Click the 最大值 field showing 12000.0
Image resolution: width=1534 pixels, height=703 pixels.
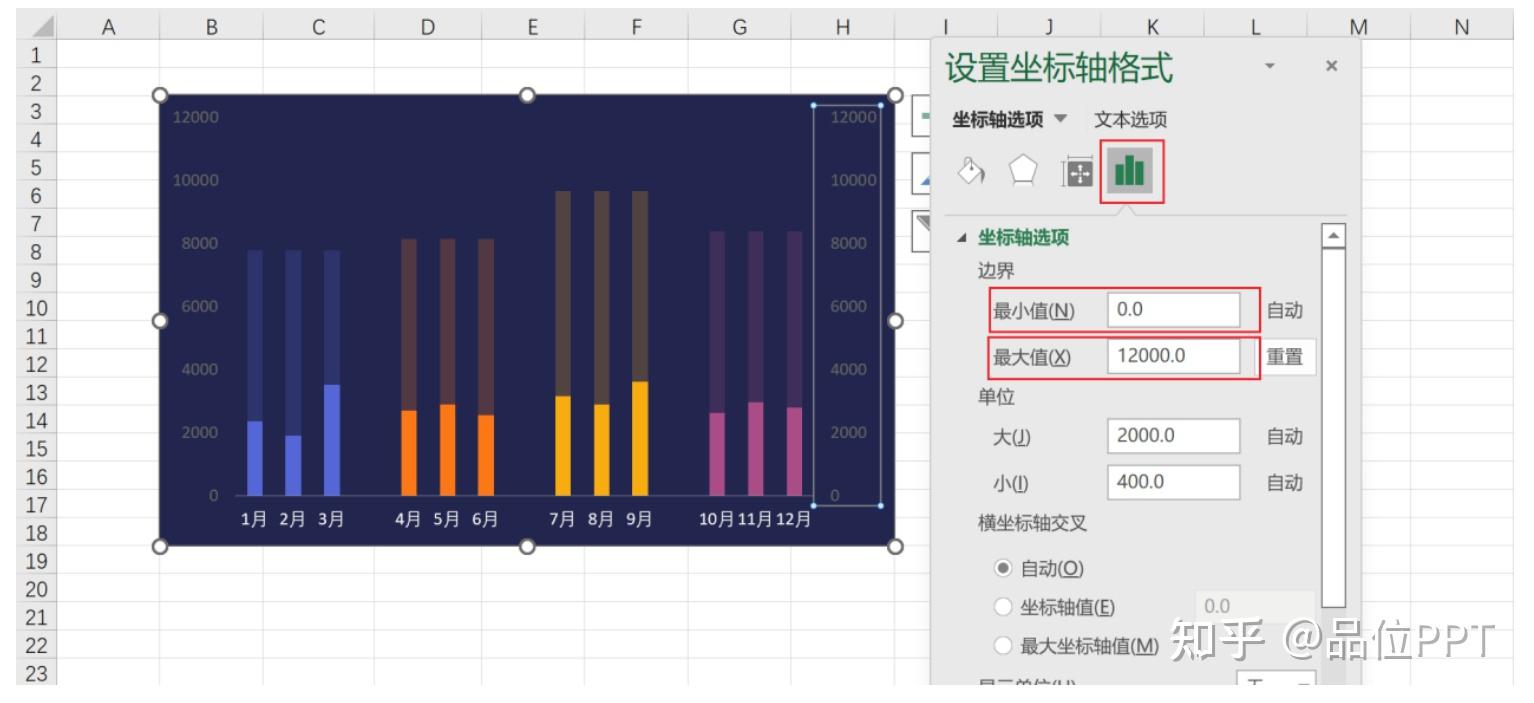(1176, 357)
